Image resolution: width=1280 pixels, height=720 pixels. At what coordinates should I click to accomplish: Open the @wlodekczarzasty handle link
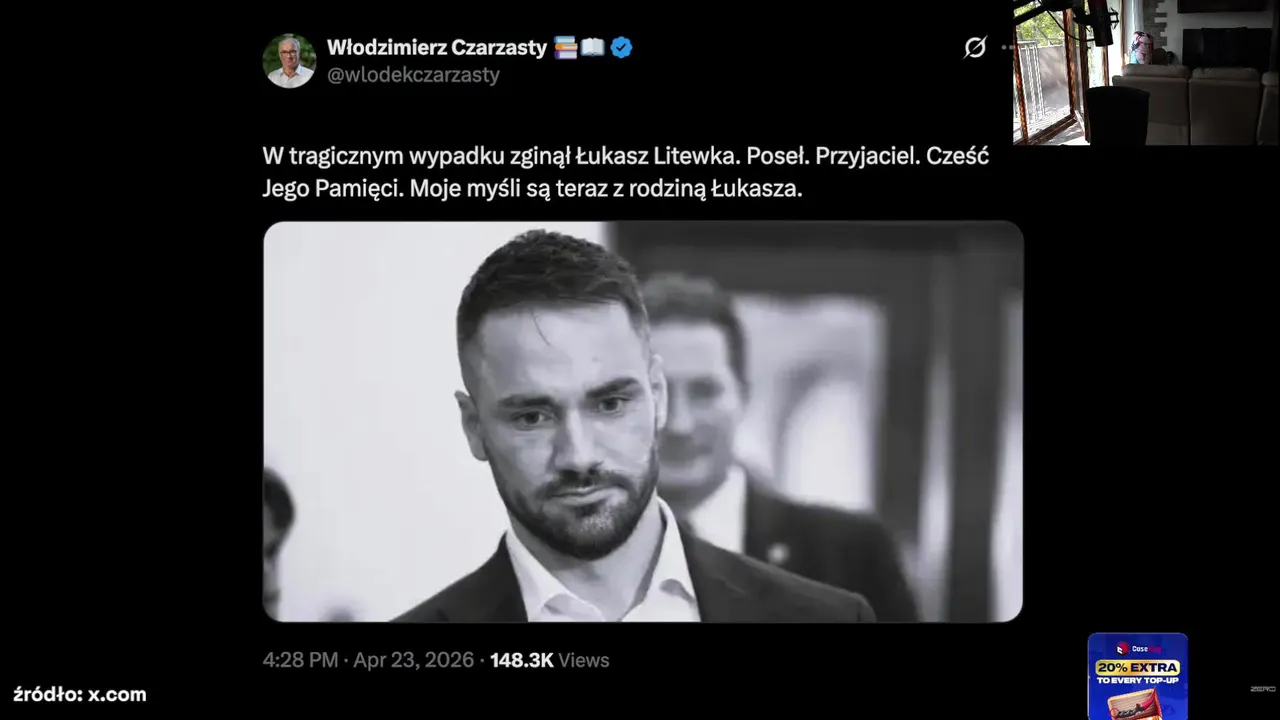413,75
